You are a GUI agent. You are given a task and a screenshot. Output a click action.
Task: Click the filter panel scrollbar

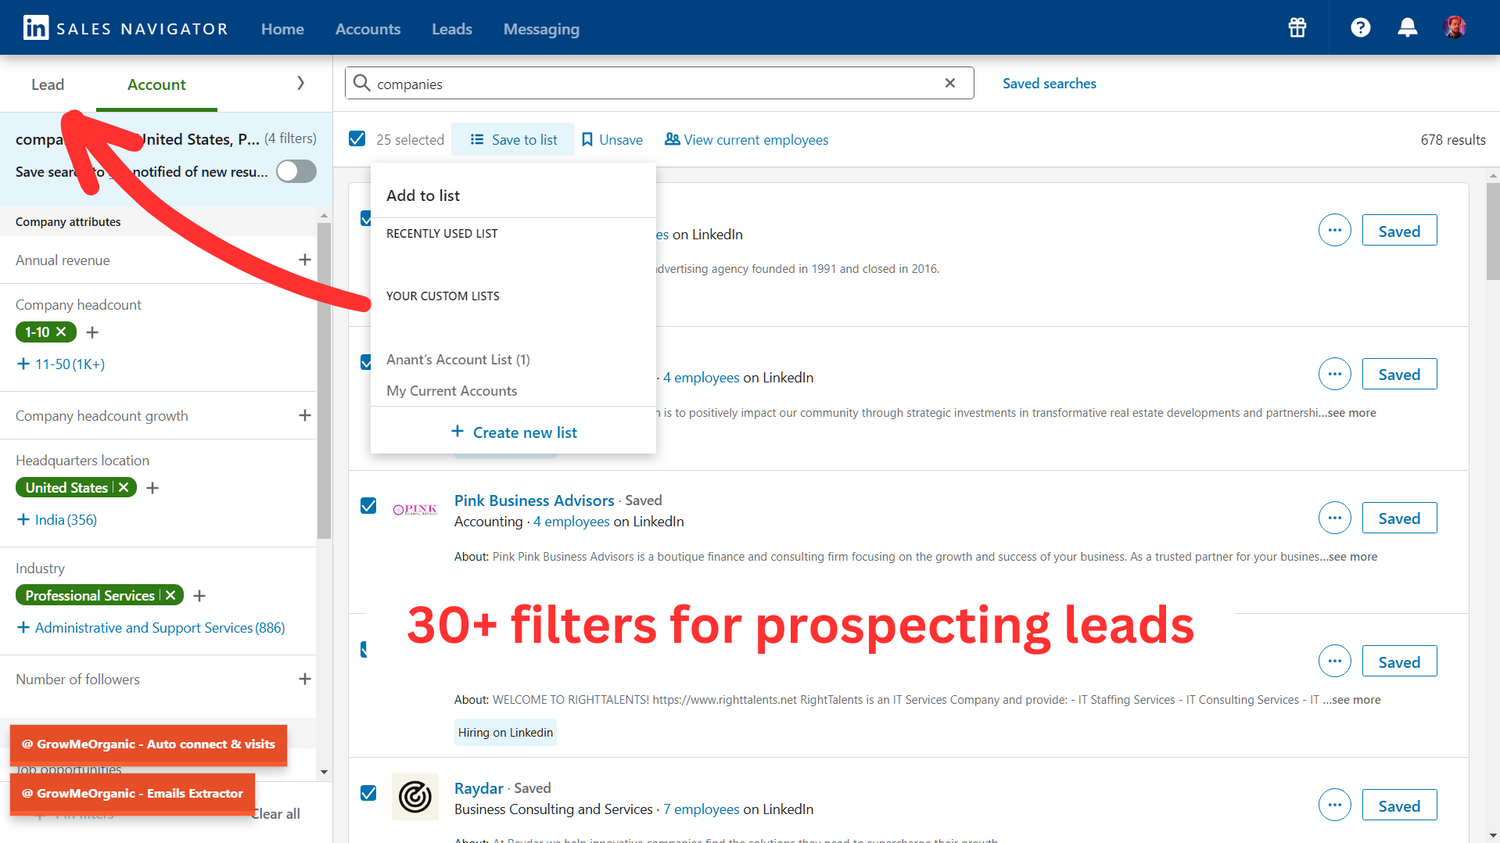click(x=323, y=380)
